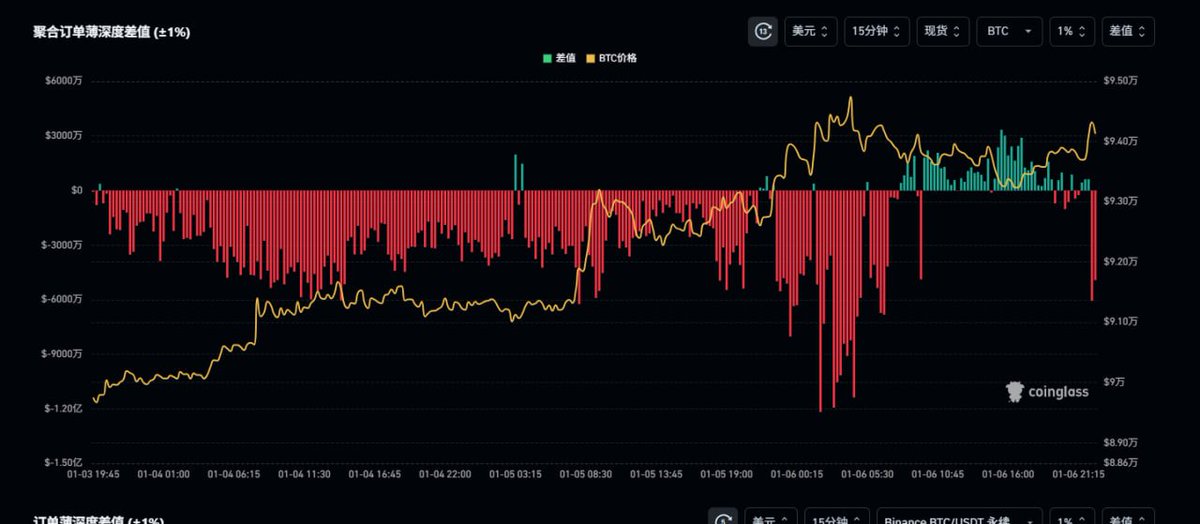Click the auto-refresh countdown timer icon
Screen dimensions: 1200x524
[x=763, y=32]
